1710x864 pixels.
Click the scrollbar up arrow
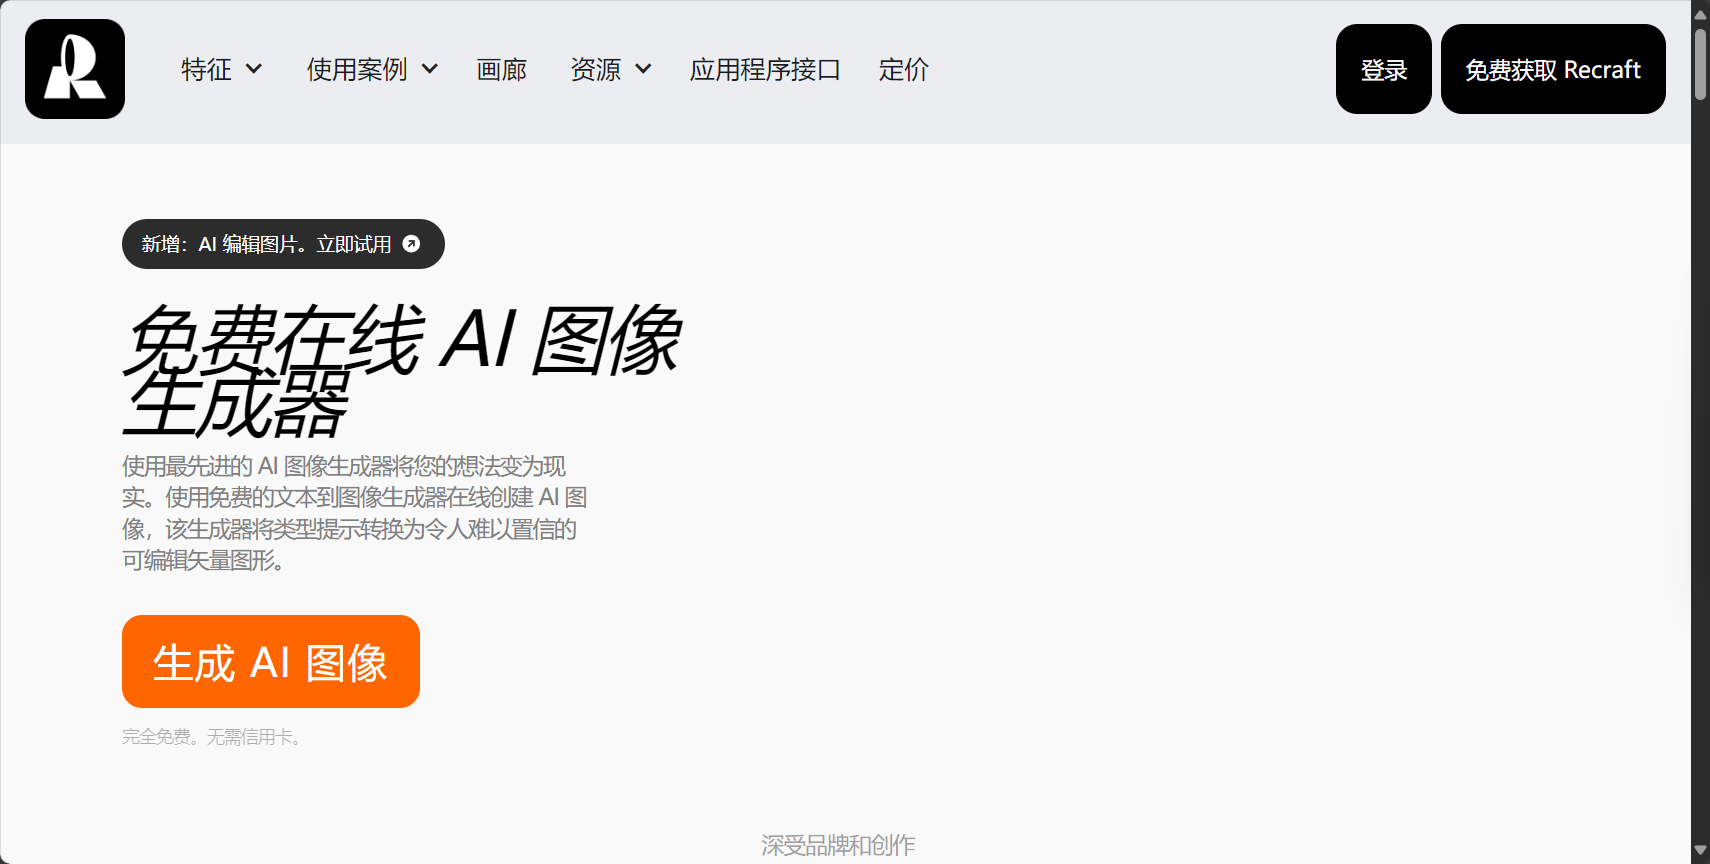pos(1700,13)
